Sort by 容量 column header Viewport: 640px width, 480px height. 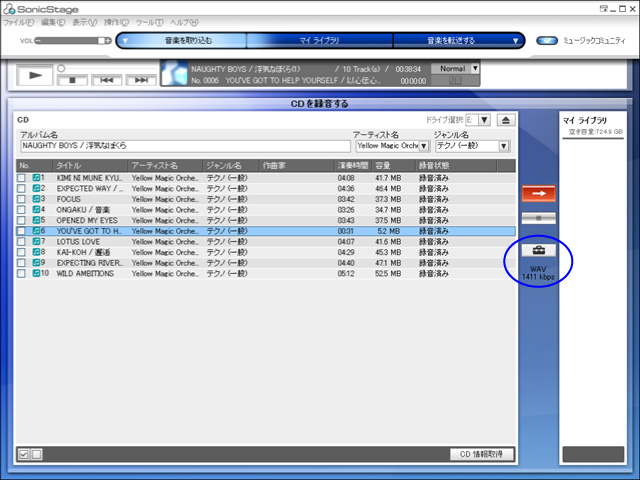393,166
